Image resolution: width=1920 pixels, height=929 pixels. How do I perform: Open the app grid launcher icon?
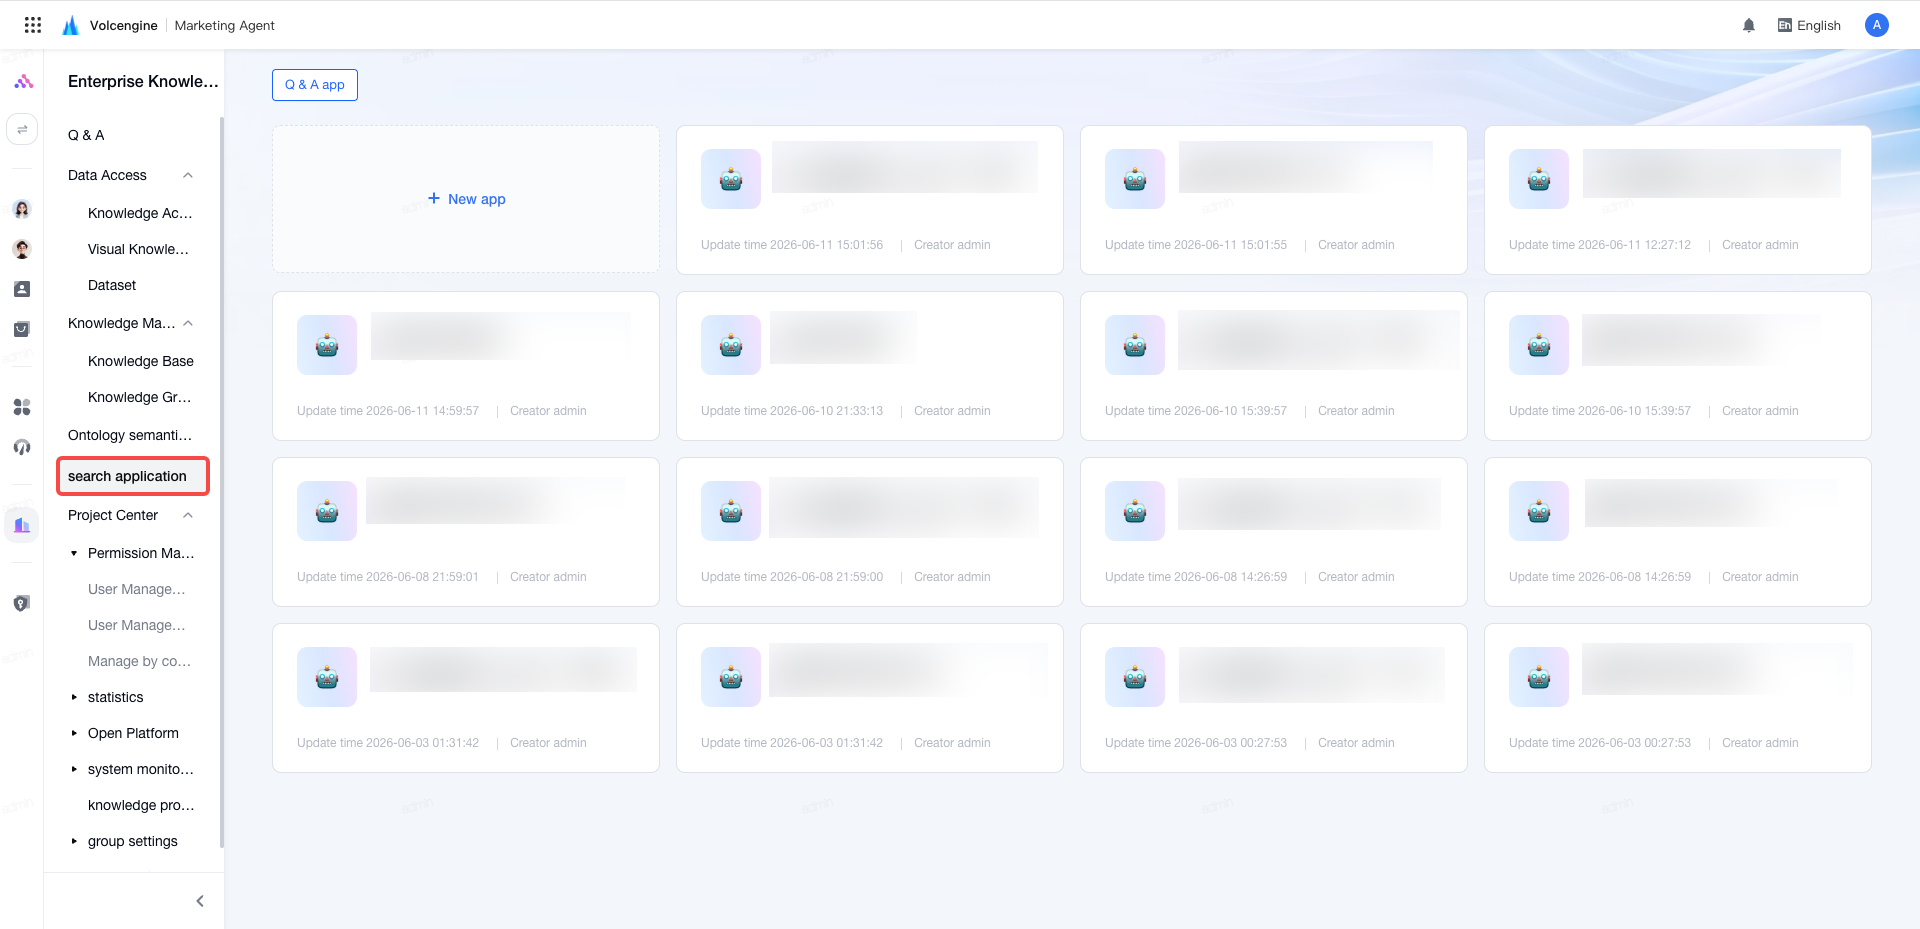[33, 25]
